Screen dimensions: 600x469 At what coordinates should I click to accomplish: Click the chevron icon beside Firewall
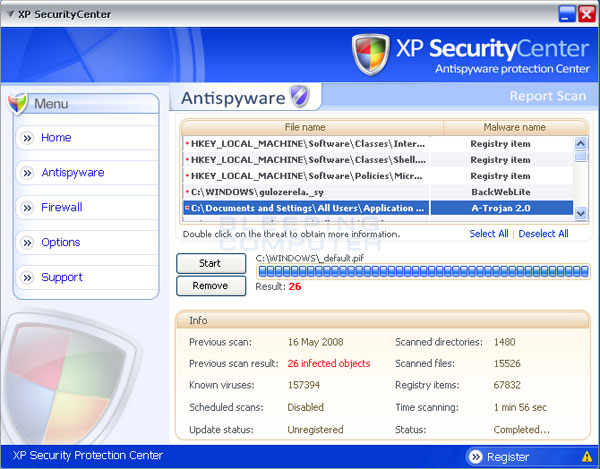(x=27, y=208)
